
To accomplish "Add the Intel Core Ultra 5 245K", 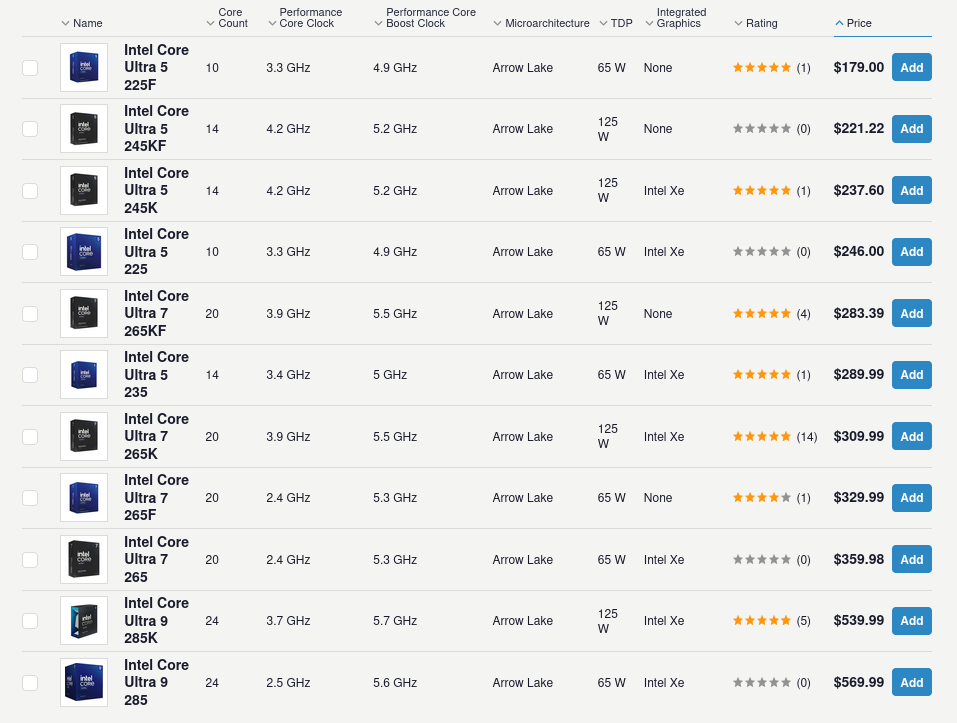I will 911,191.
